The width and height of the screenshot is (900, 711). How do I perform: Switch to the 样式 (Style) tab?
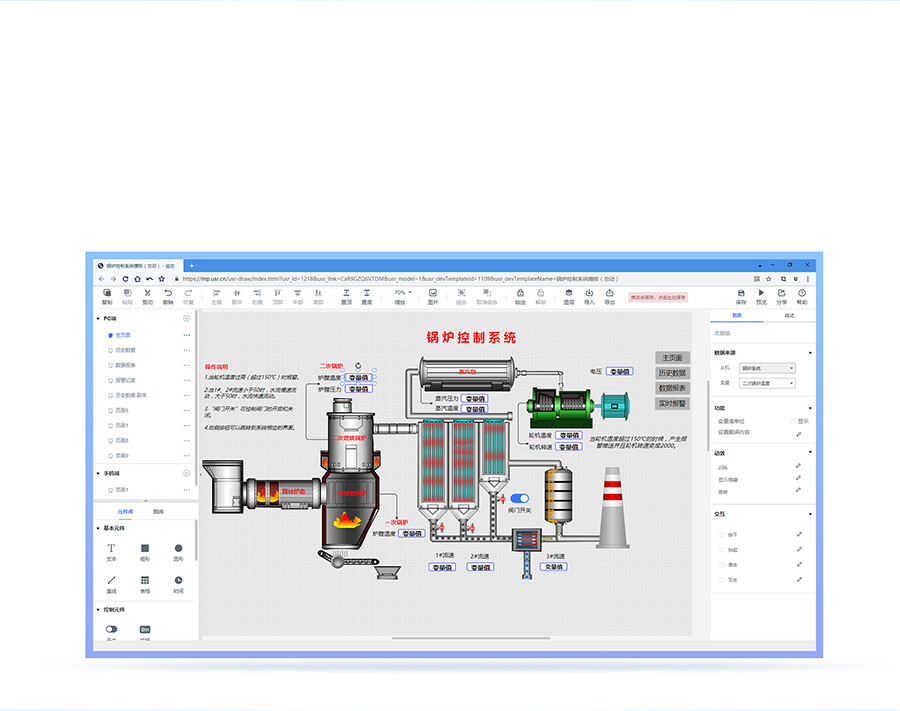click(x=789, y=315)
